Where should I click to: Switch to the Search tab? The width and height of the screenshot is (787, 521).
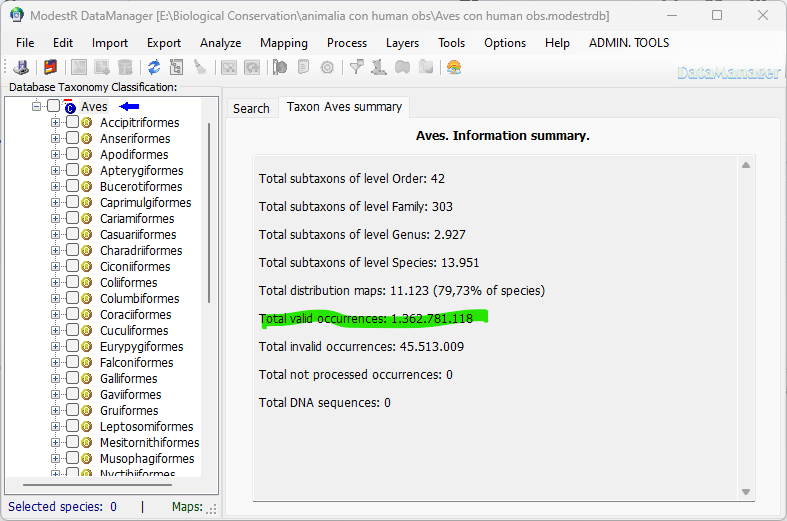[x=251, y=108]
